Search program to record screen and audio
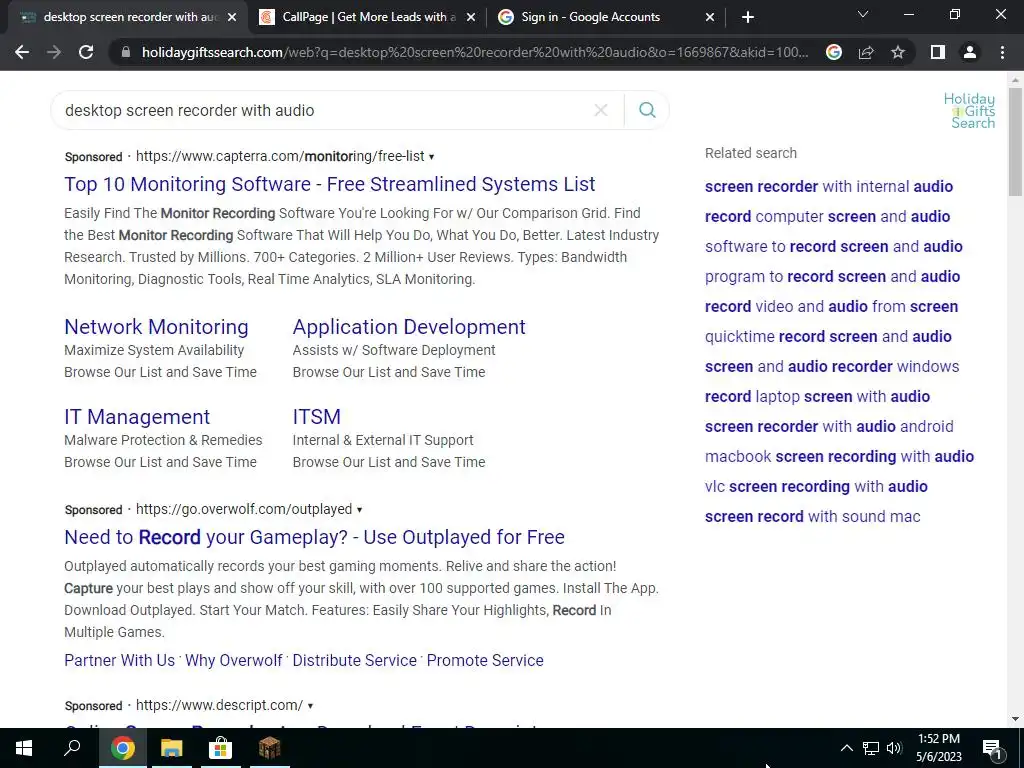 [832, 276]
